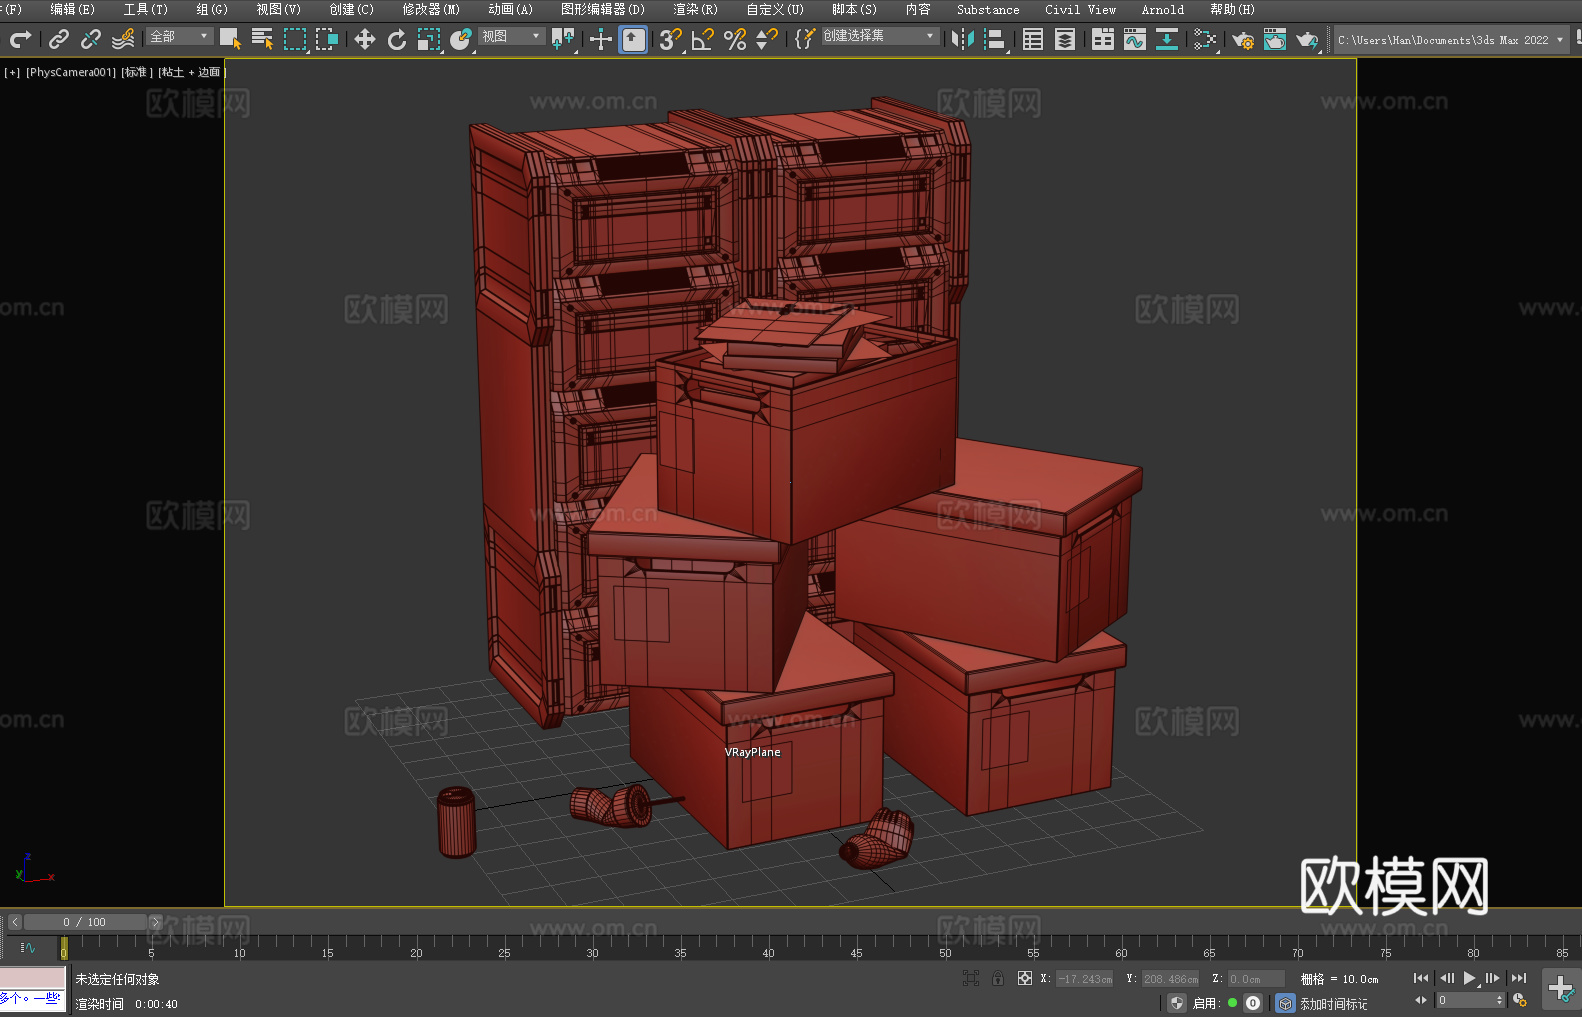Activate the Select Object tool
The width and height of the screenshot is (1582, 1017).
tap(230, 39)
